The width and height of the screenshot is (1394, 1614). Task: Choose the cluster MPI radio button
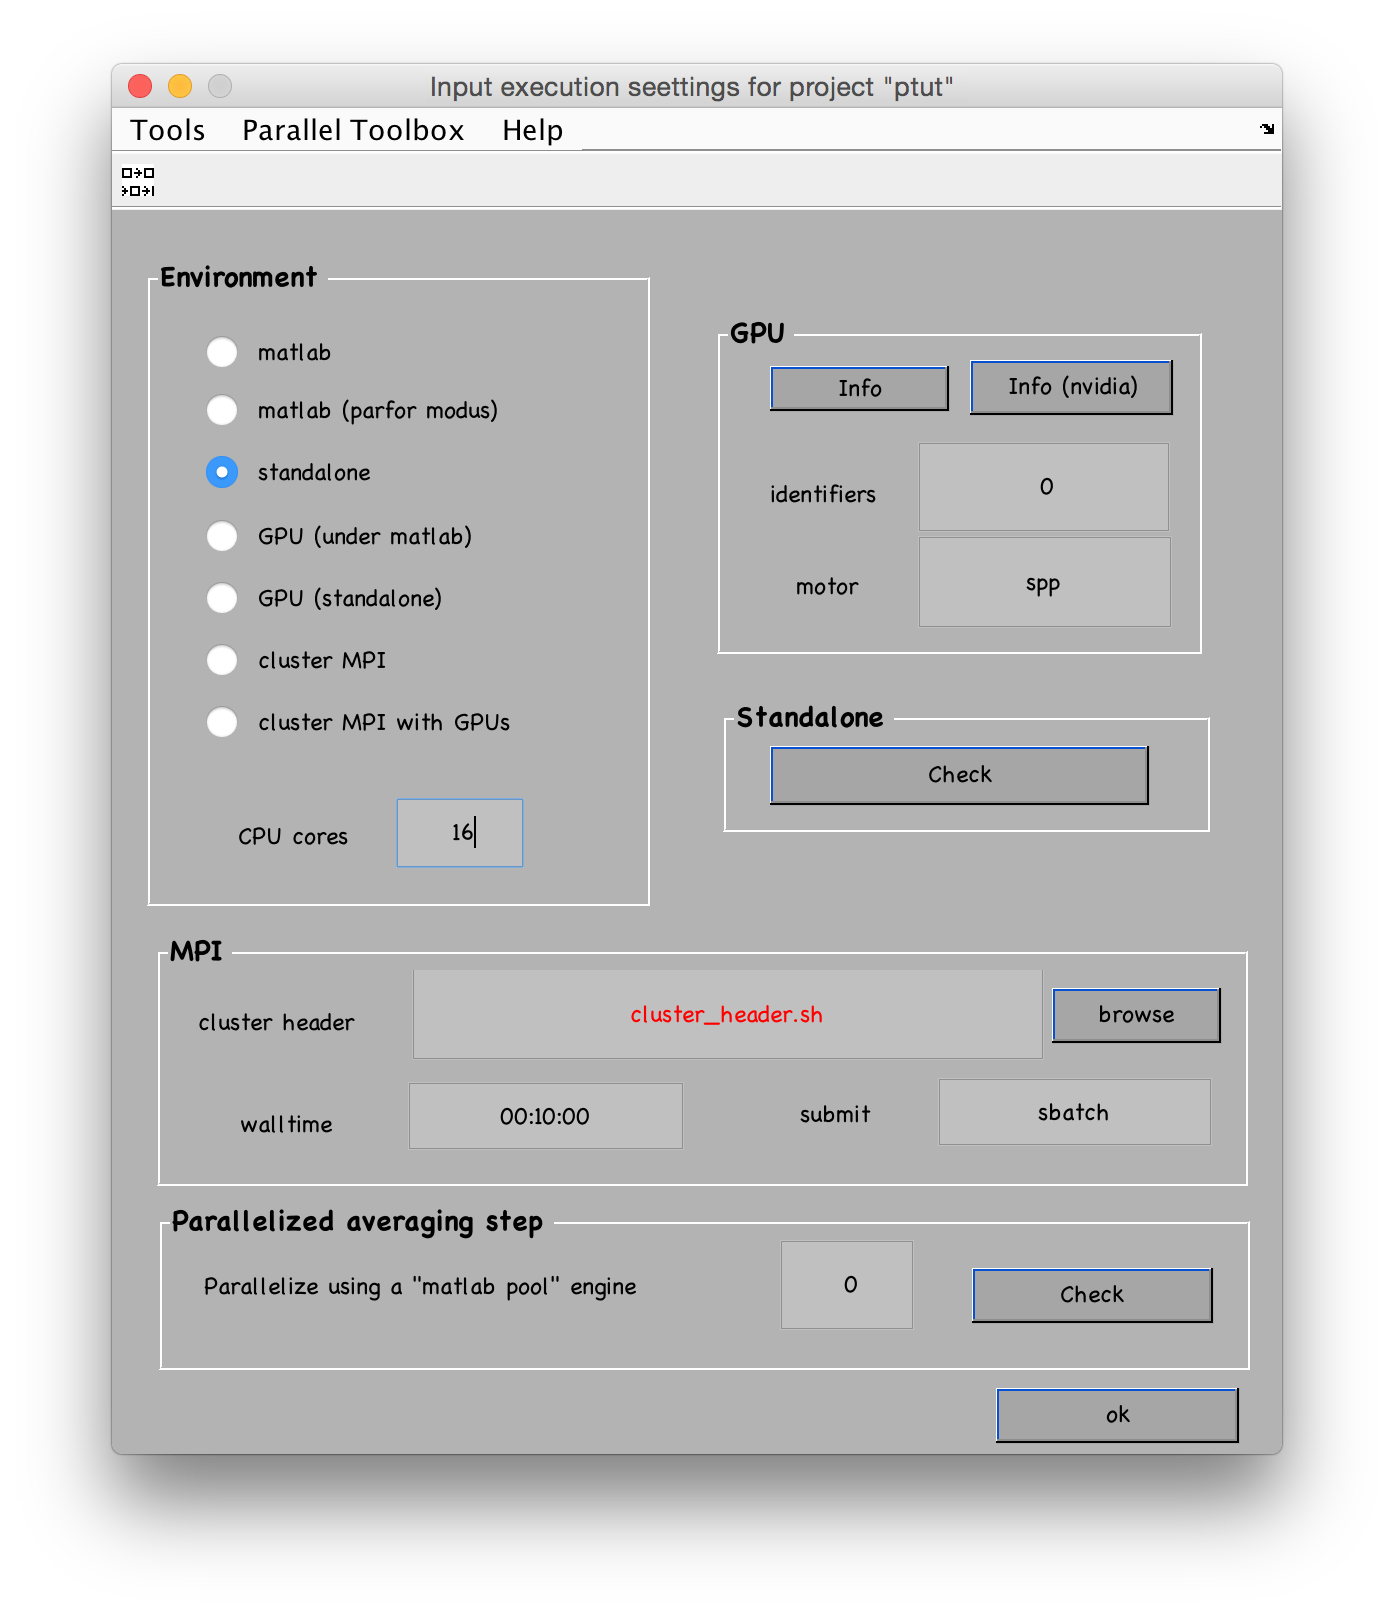click(222, 660)
